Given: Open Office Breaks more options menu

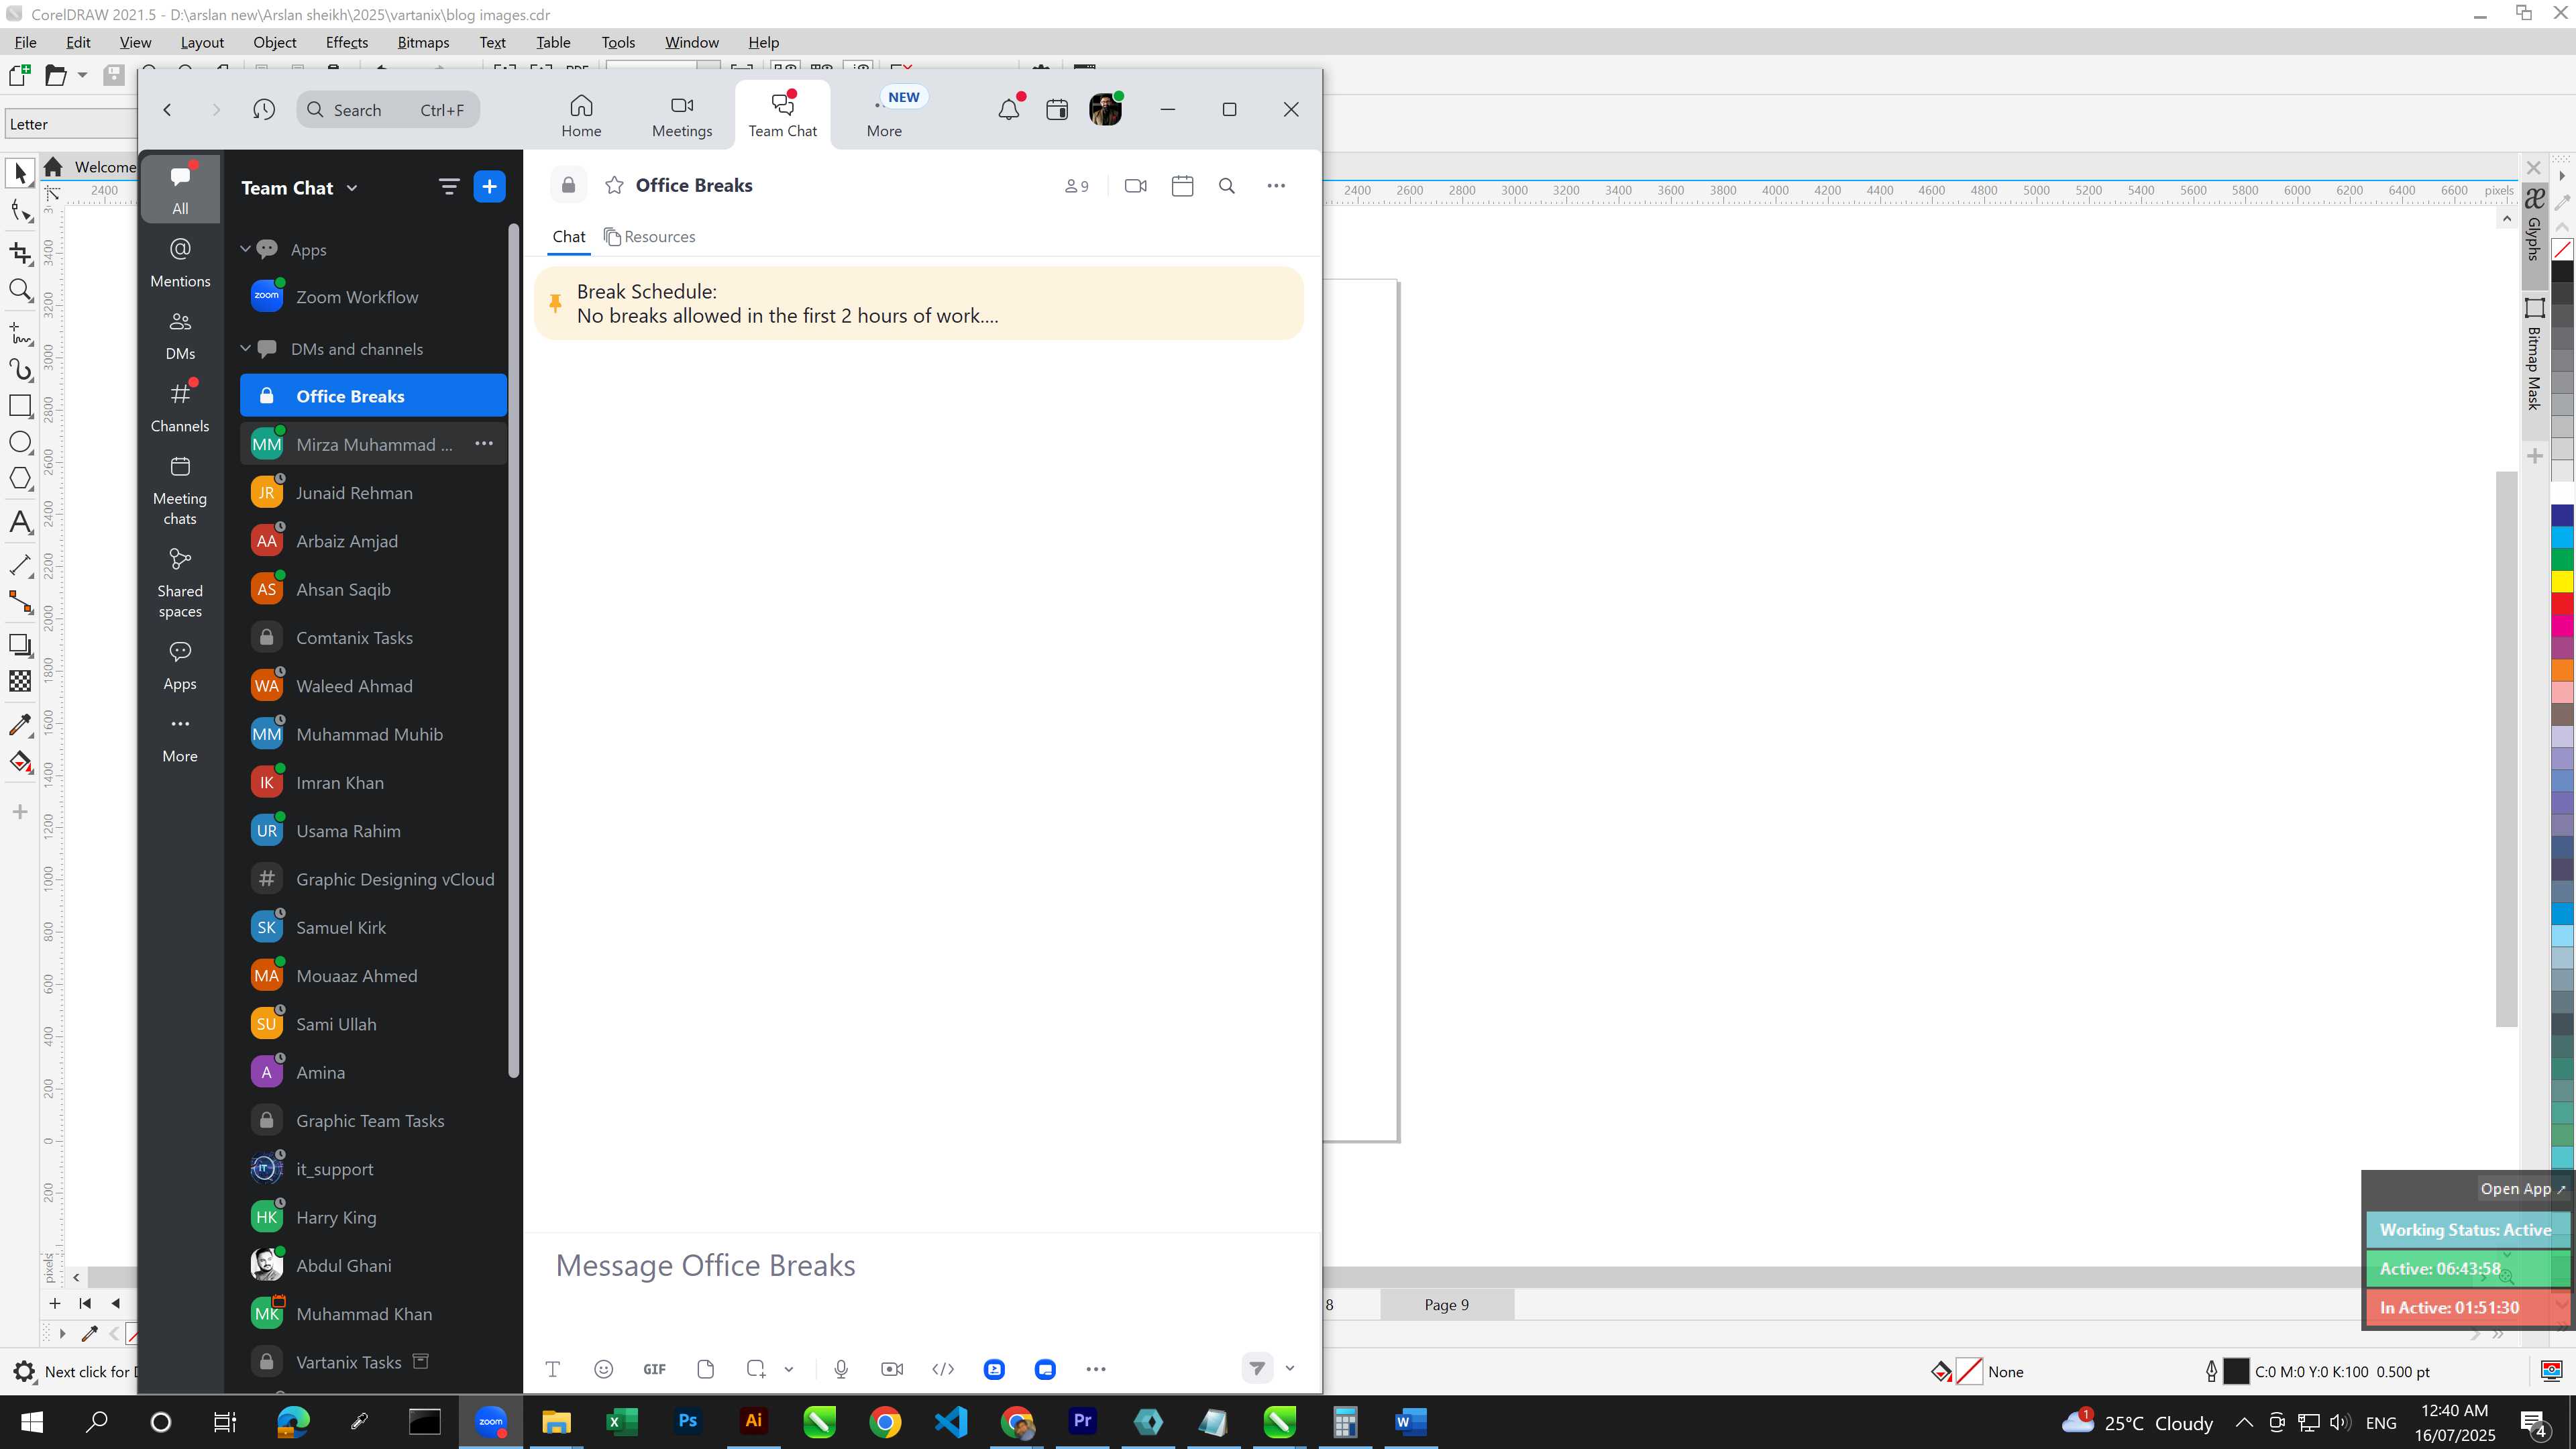Looking at the screenshot, I should [x=1276, y=186].
